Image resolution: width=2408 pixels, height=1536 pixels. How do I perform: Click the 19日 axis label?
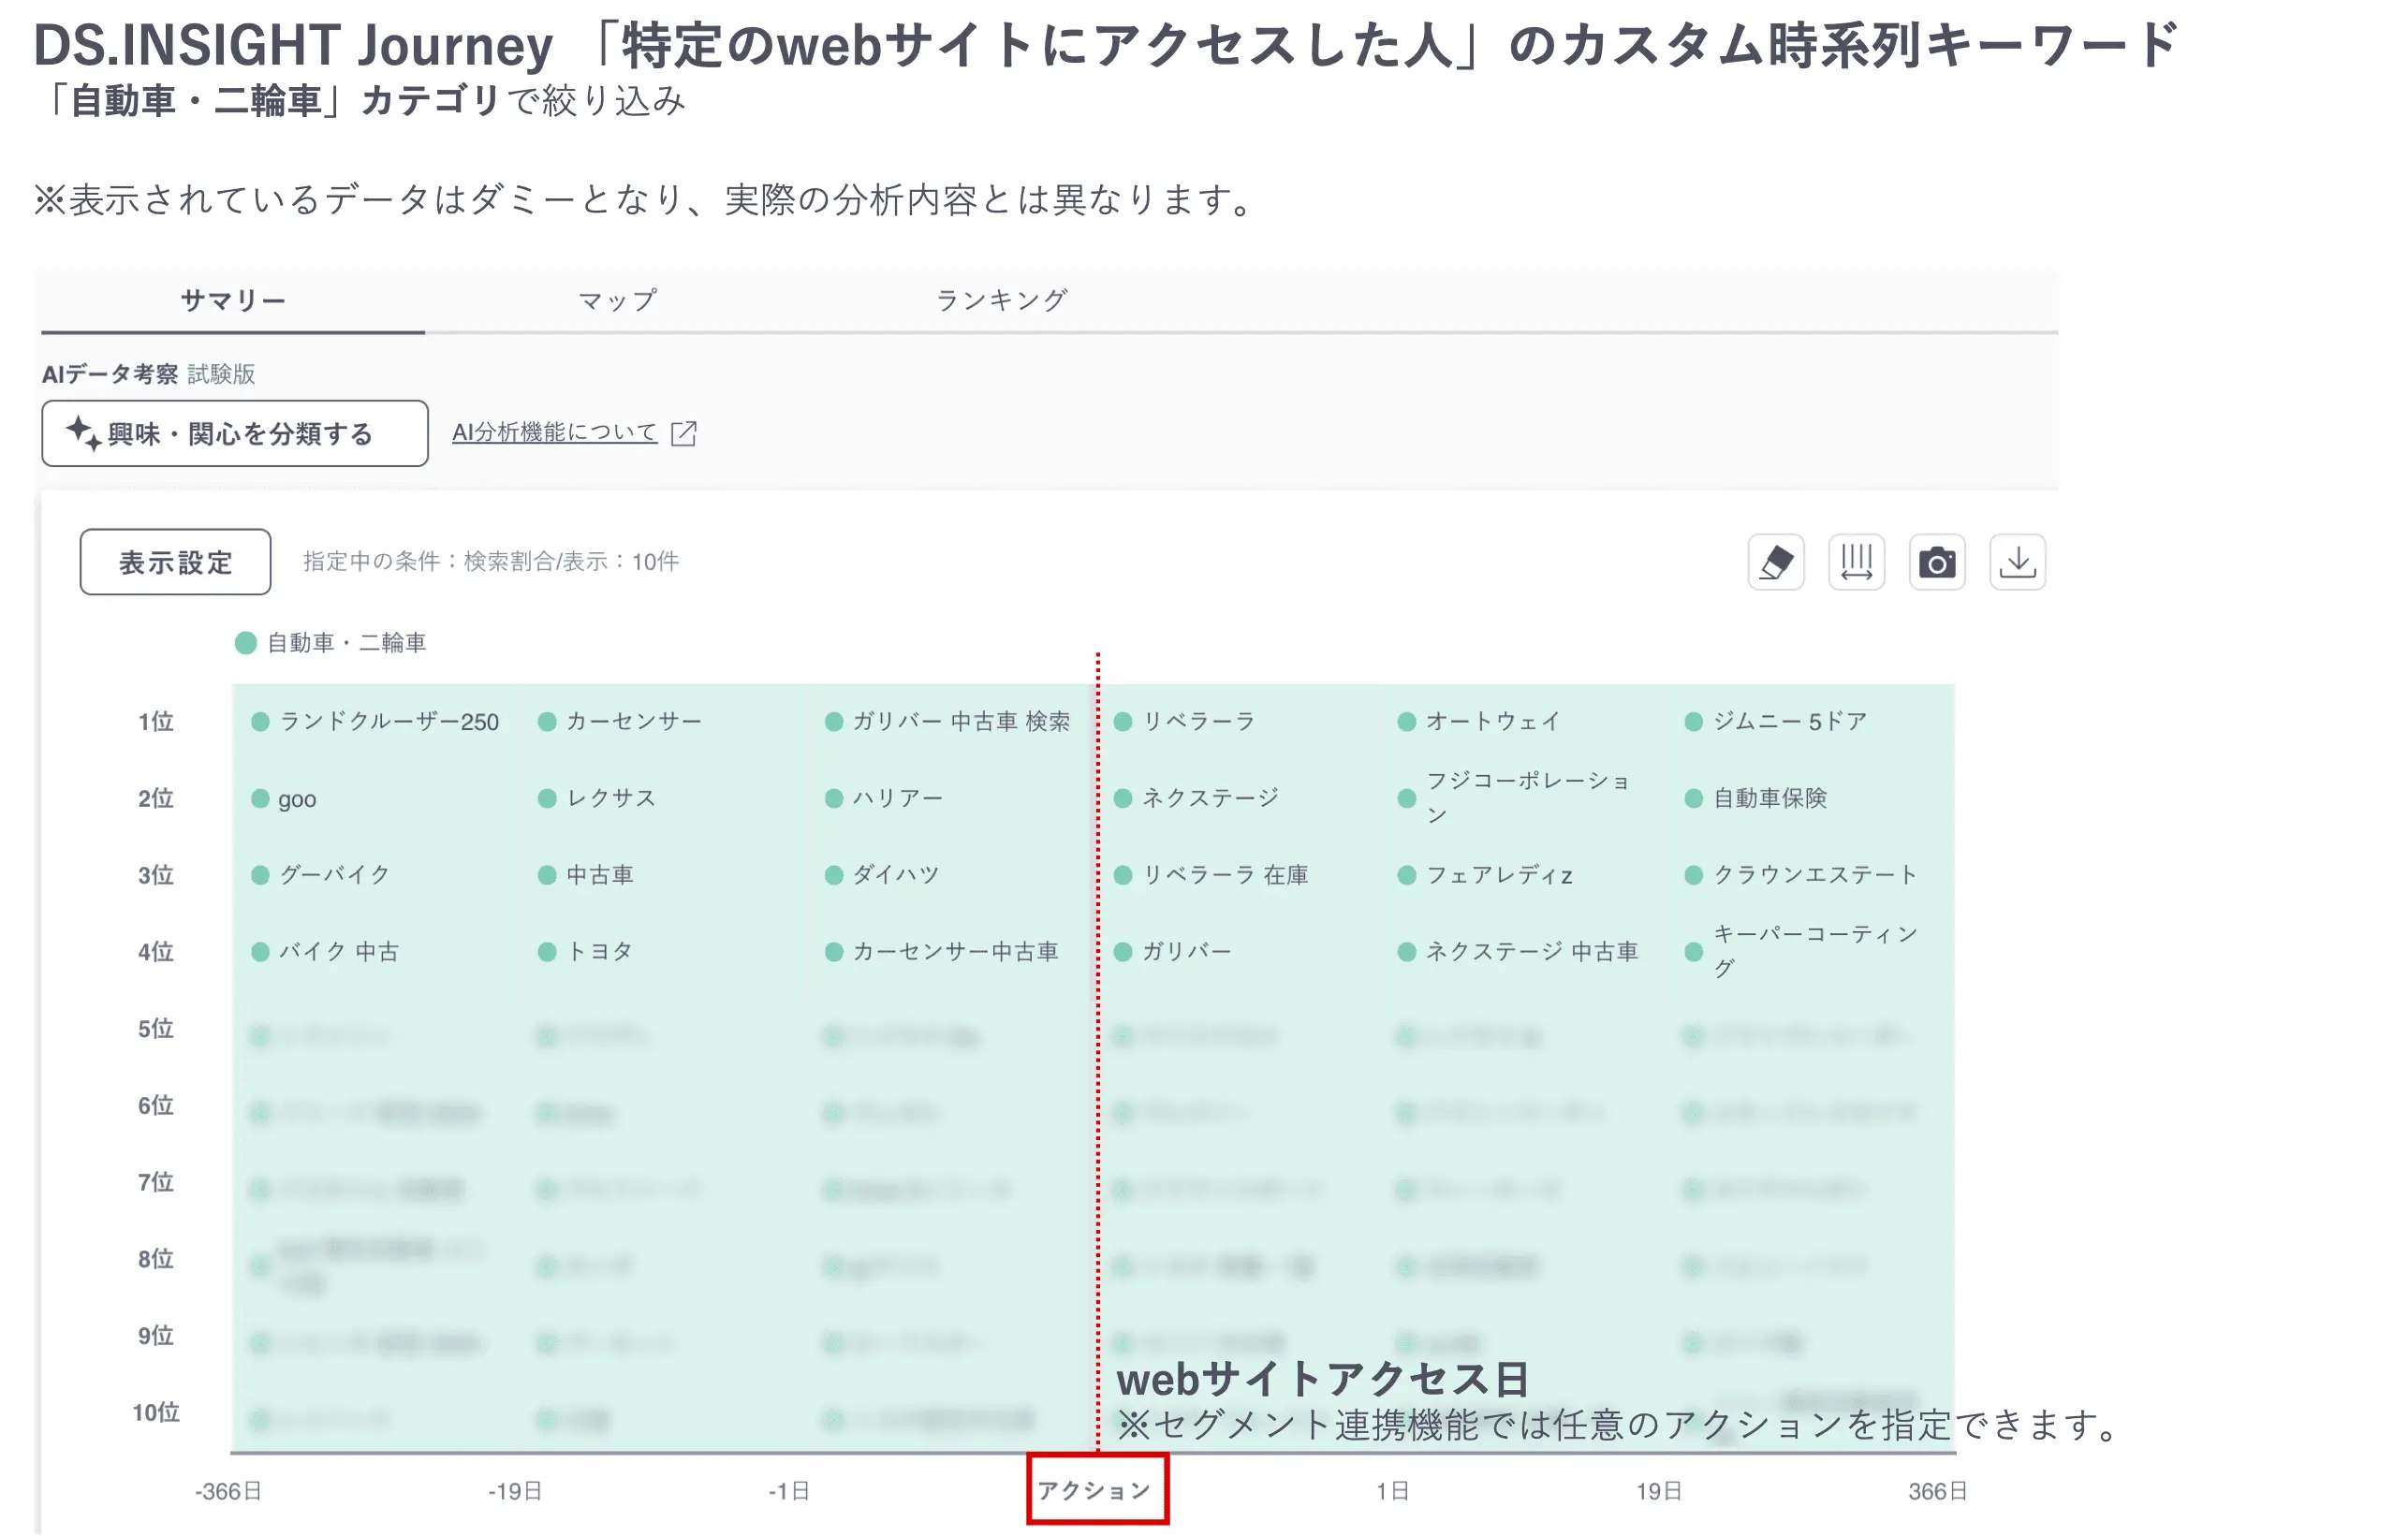click(1659, 1492)
